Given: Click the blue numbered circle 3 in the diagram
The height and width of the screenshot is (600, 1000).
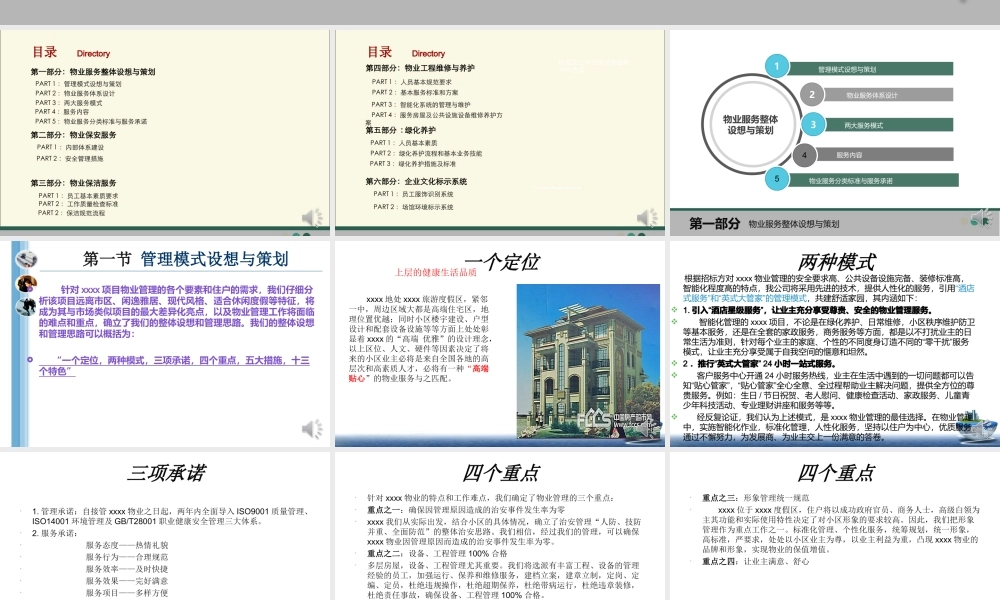Looking at the screenshot, I should tap(813, 124).
